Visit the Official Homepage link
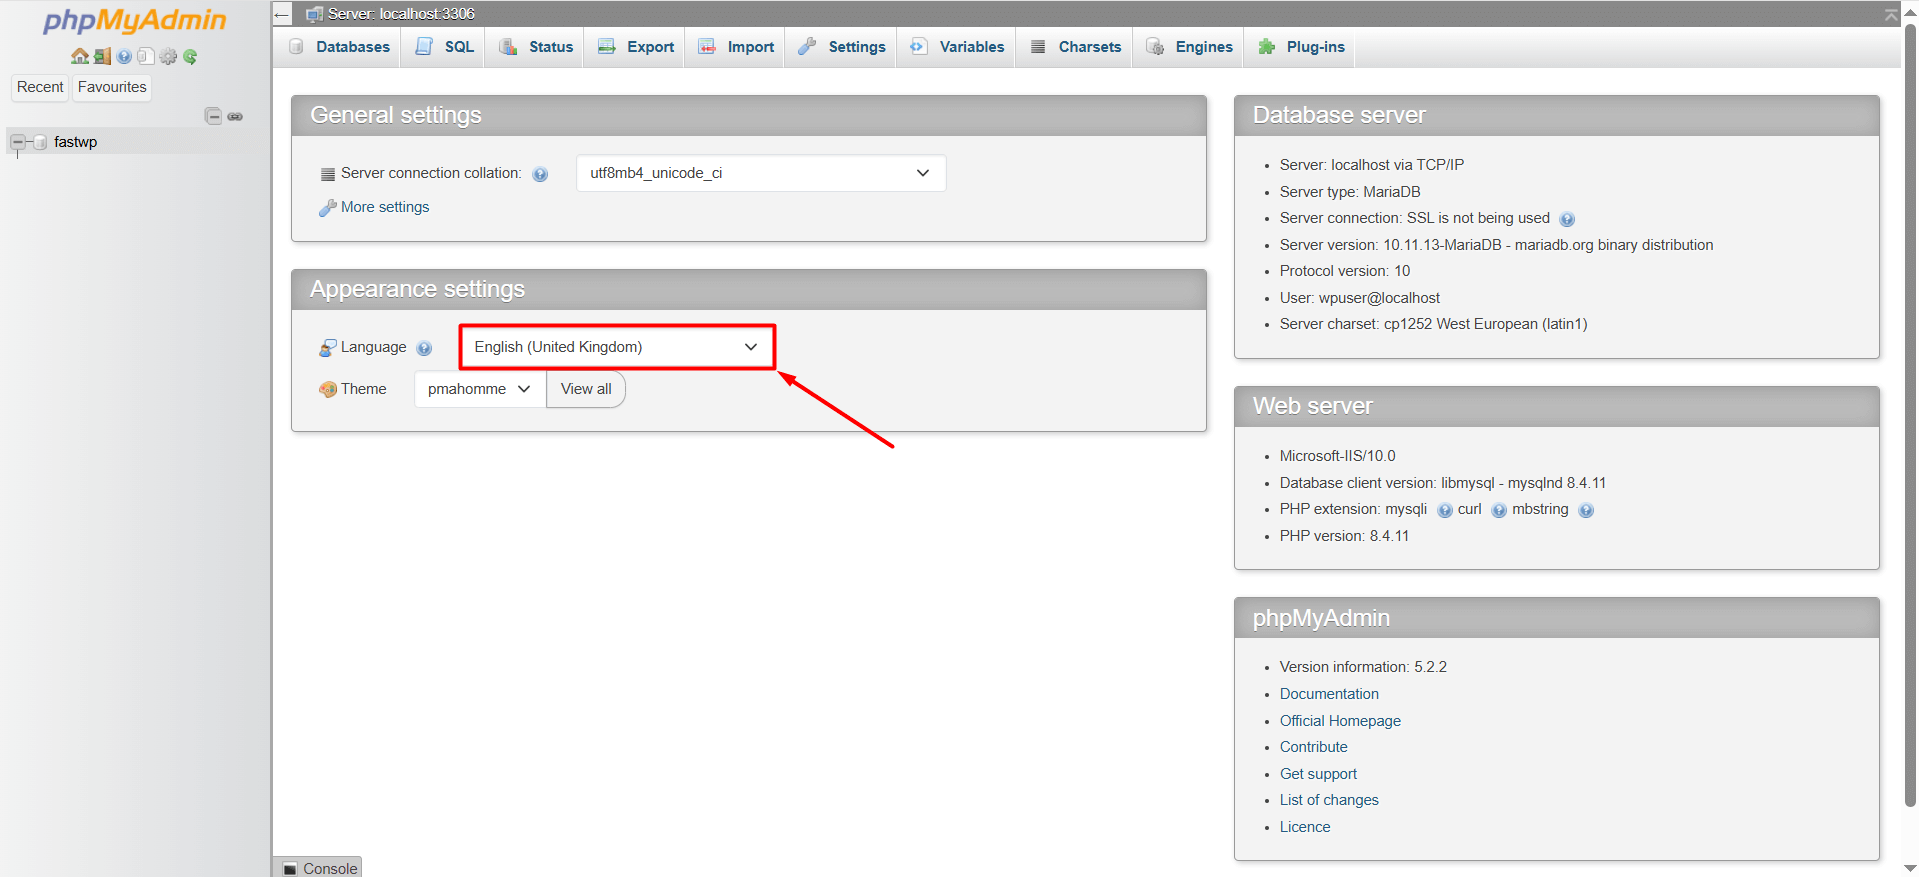 point(1340,721)
